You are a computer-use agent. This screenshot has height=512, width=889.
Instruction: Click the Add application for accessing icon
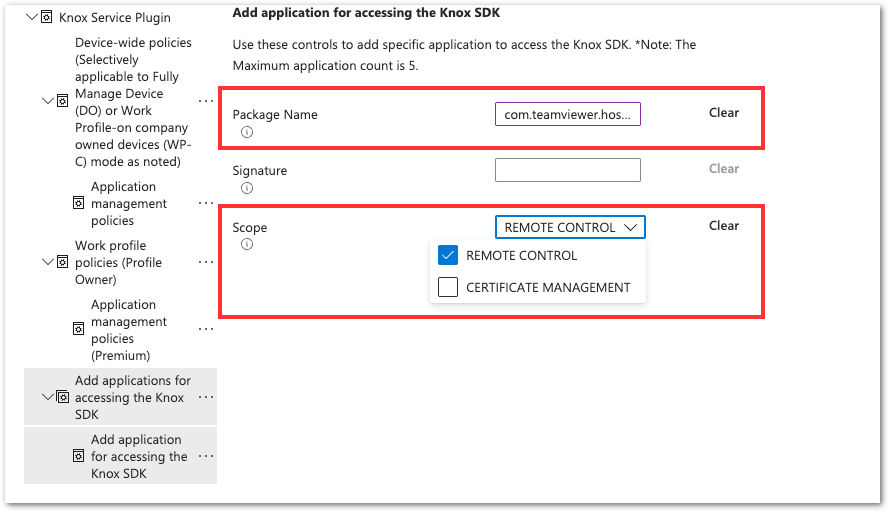(79, 456)
